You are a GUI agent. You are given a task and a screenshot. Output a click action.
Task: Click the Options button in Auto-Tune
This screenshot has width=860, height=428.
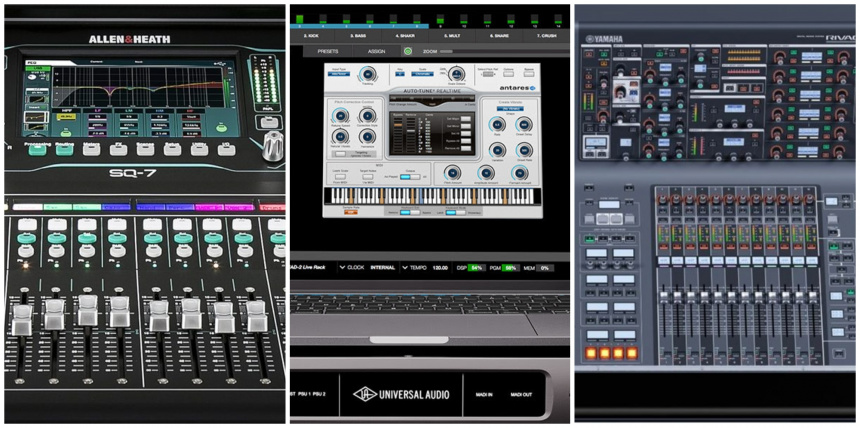tap(508, 74)
